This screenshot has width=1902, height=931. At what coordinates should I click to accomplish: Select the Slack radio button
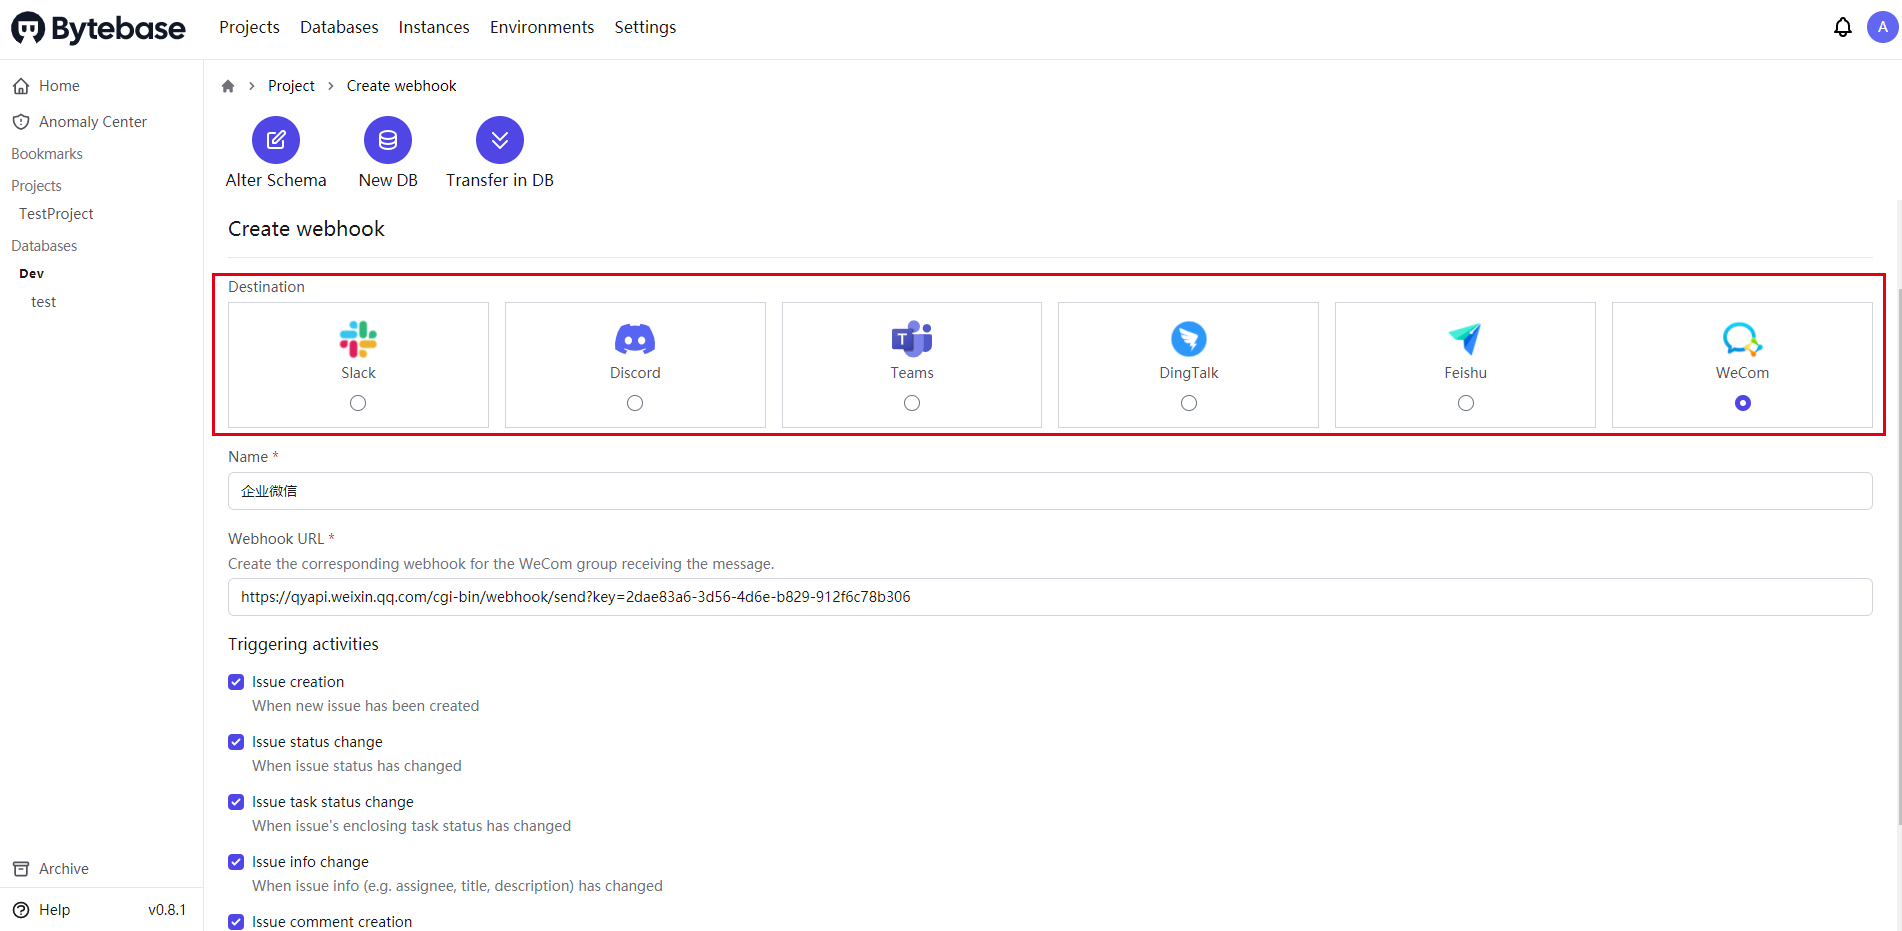[358, 403]
